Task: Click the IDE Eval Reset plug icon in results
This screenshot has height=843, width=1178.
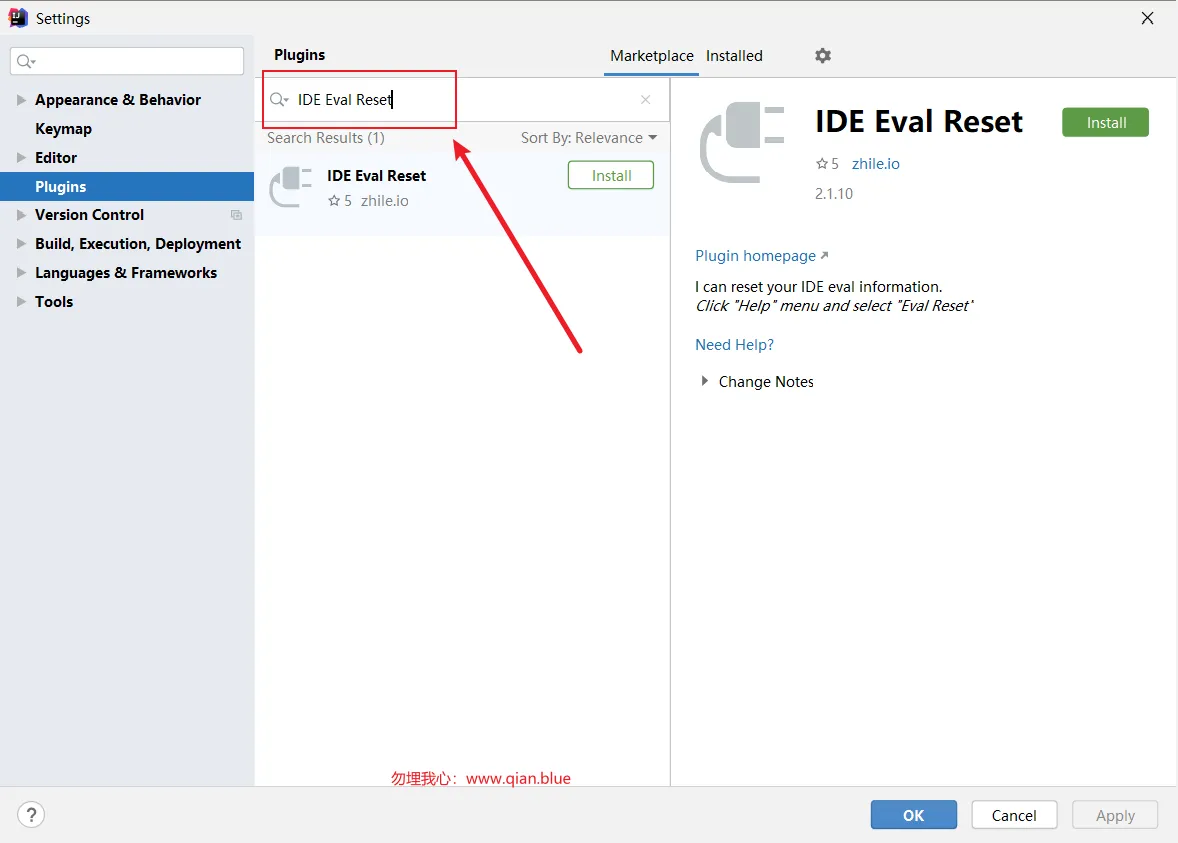Action: [x=291, y=187]
